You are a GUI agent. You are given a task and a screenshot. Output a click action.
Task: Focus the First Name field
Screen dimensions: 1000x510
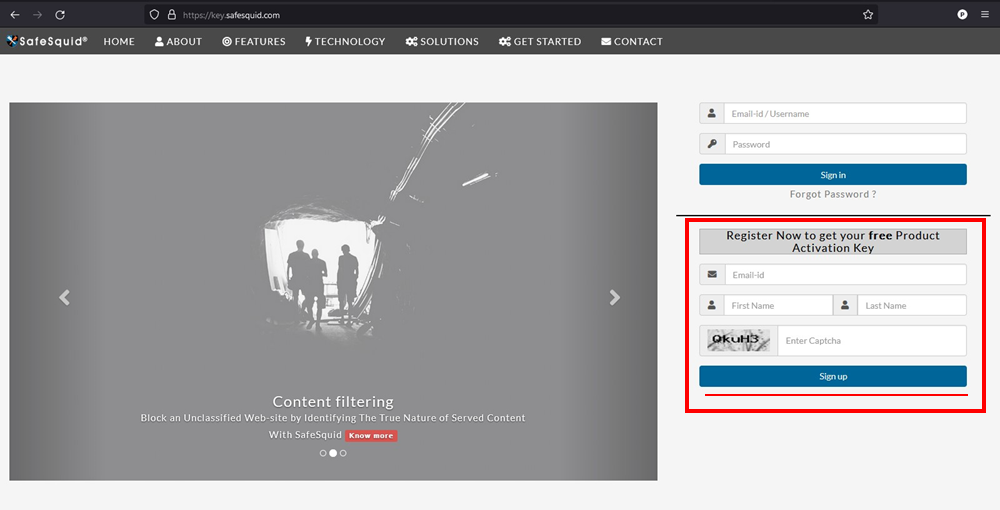coord(778,305)
